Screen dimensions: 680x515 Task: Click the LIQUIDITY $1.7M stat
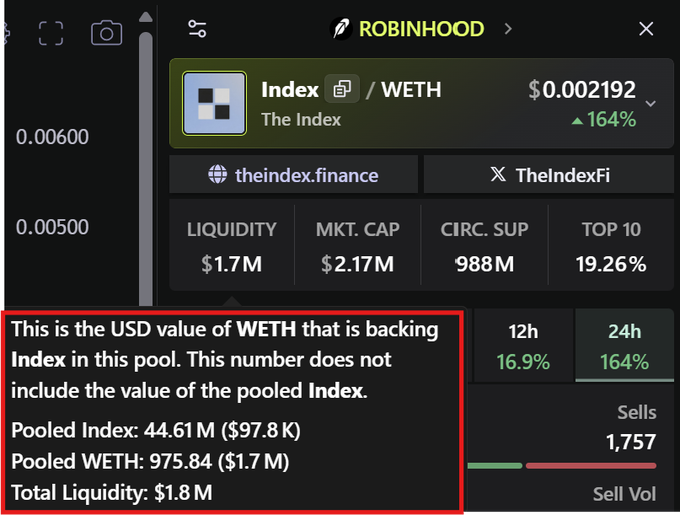[232, 246]
